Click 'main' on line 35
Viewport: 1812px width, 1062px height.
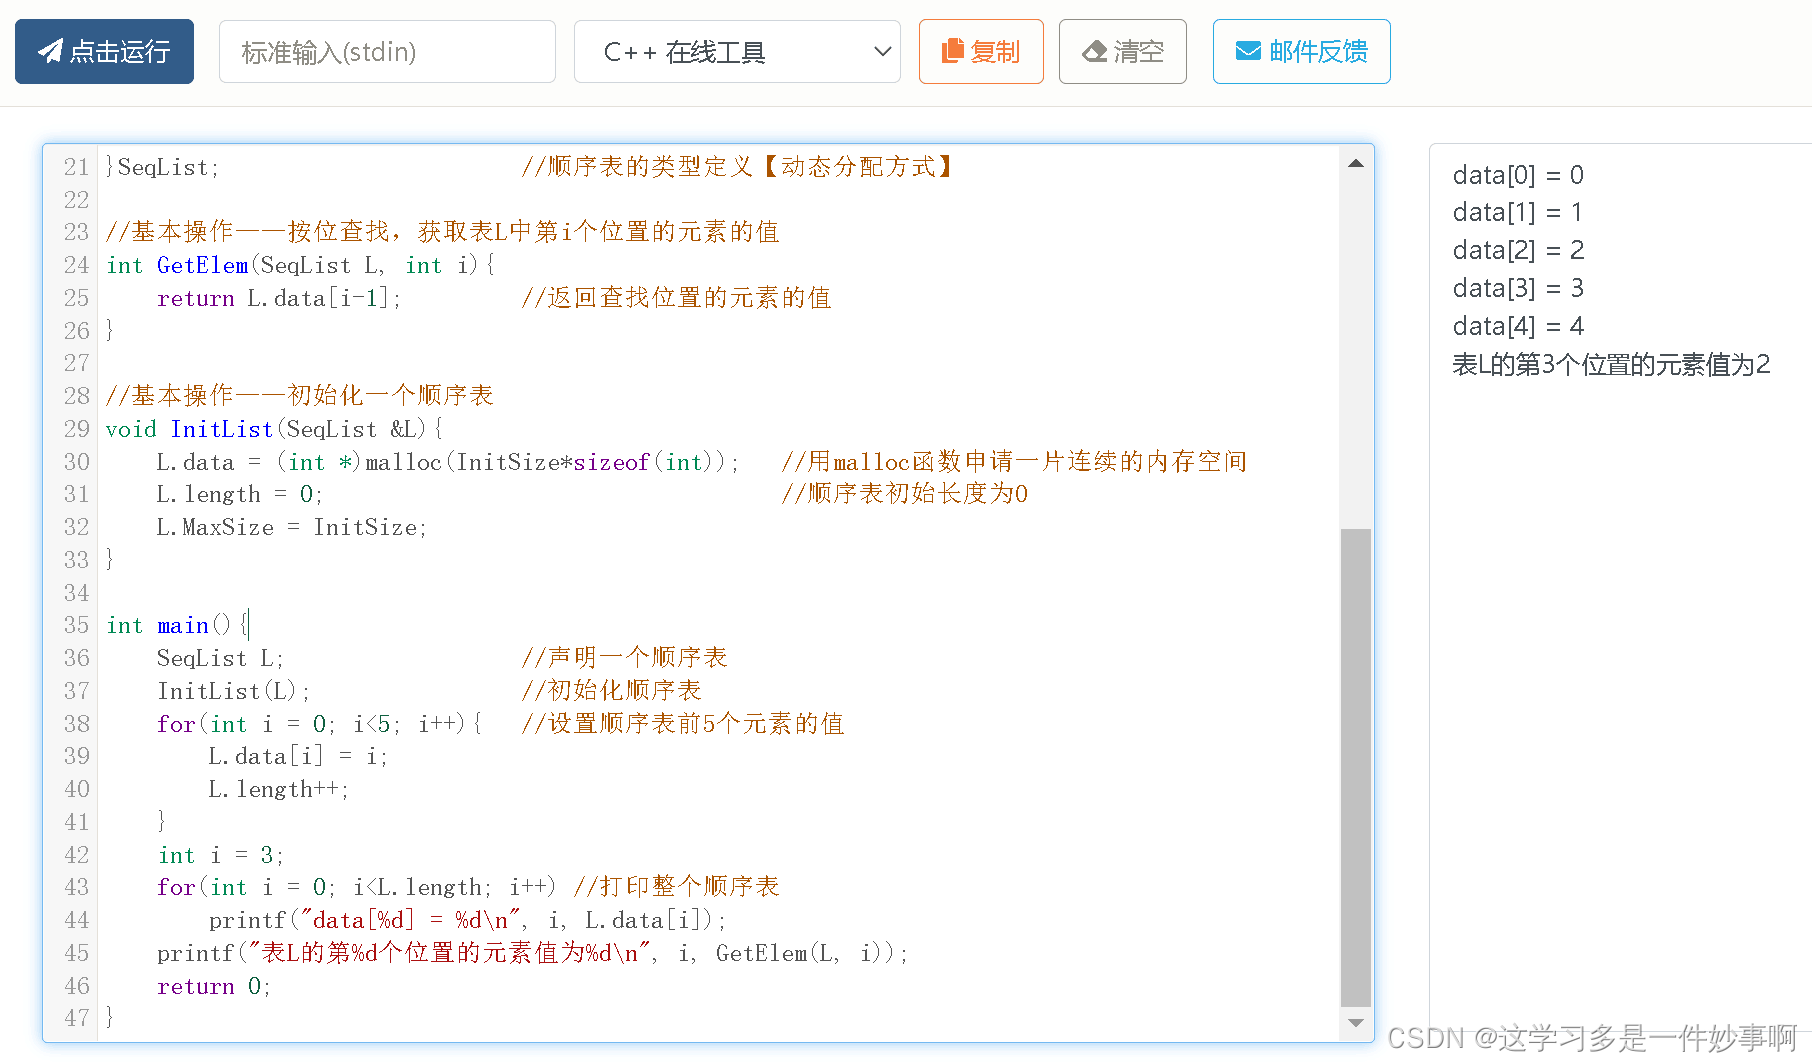(x=183, y=625)
